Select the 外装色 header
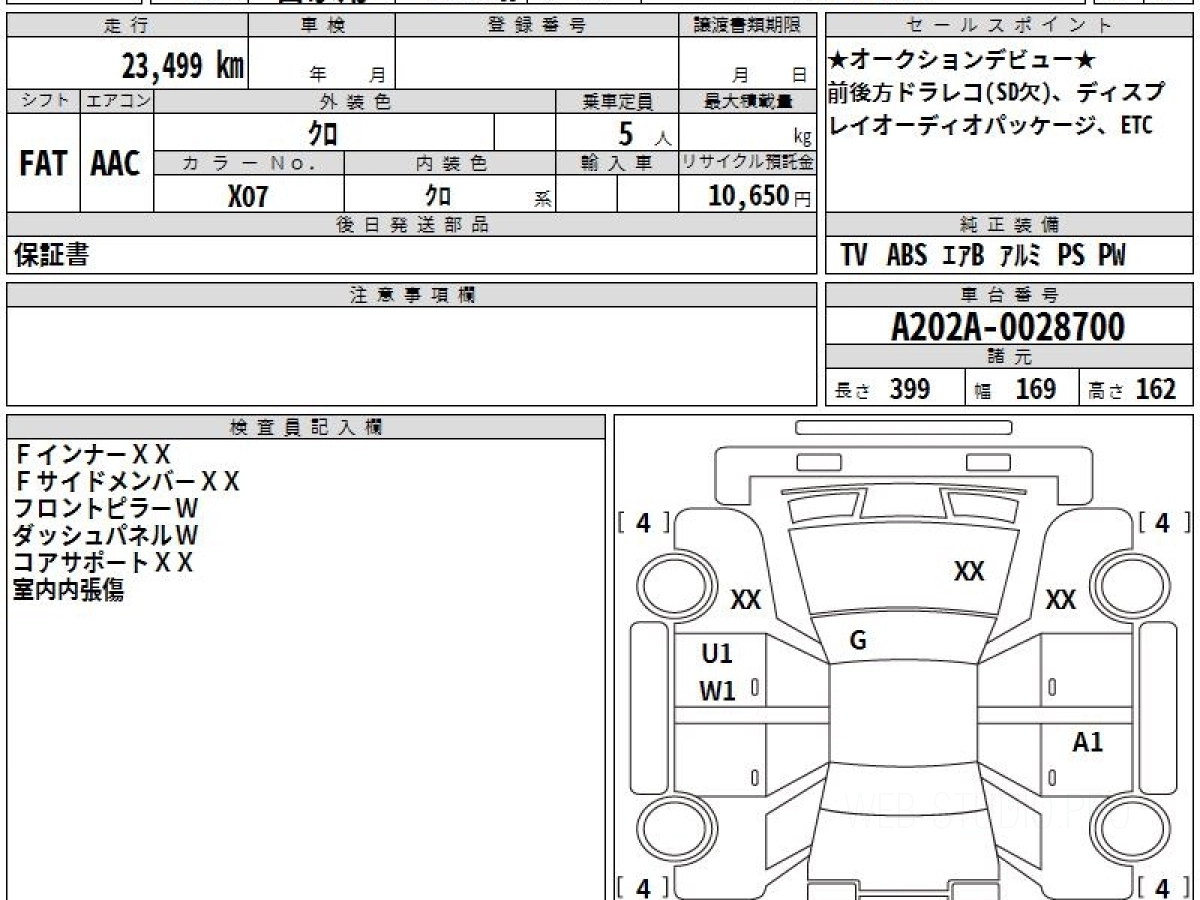Viewport: 1200px width, 900px height. (x=355, y=101)
